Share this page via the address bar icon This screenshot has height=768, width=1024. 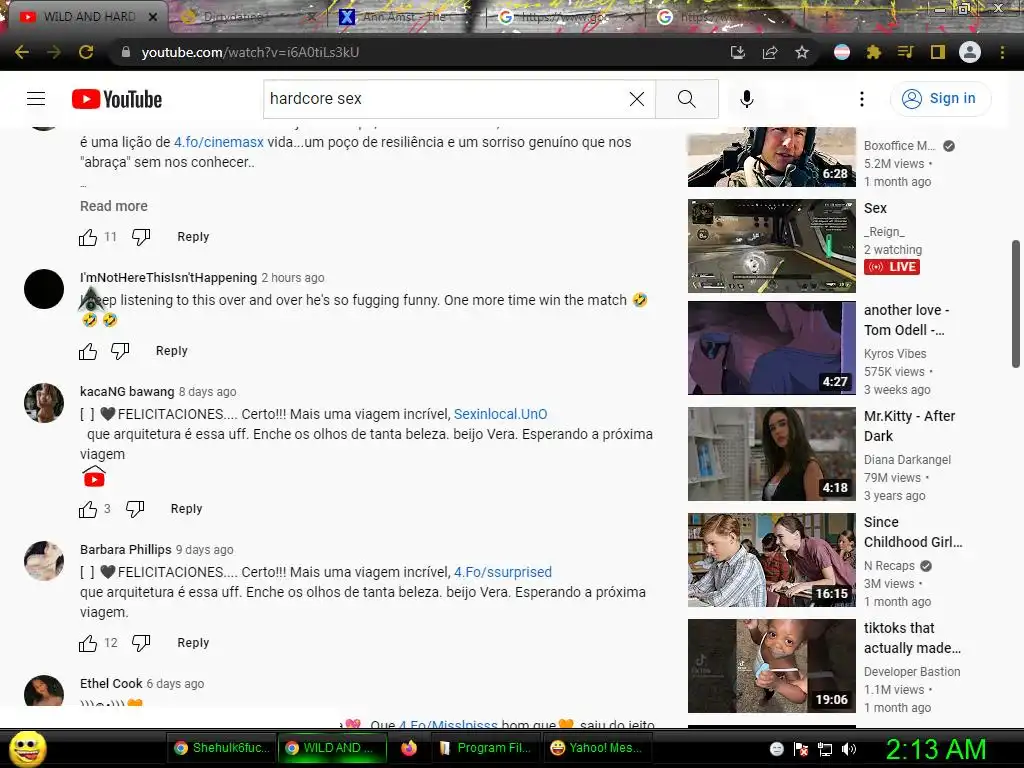[770, 52]
